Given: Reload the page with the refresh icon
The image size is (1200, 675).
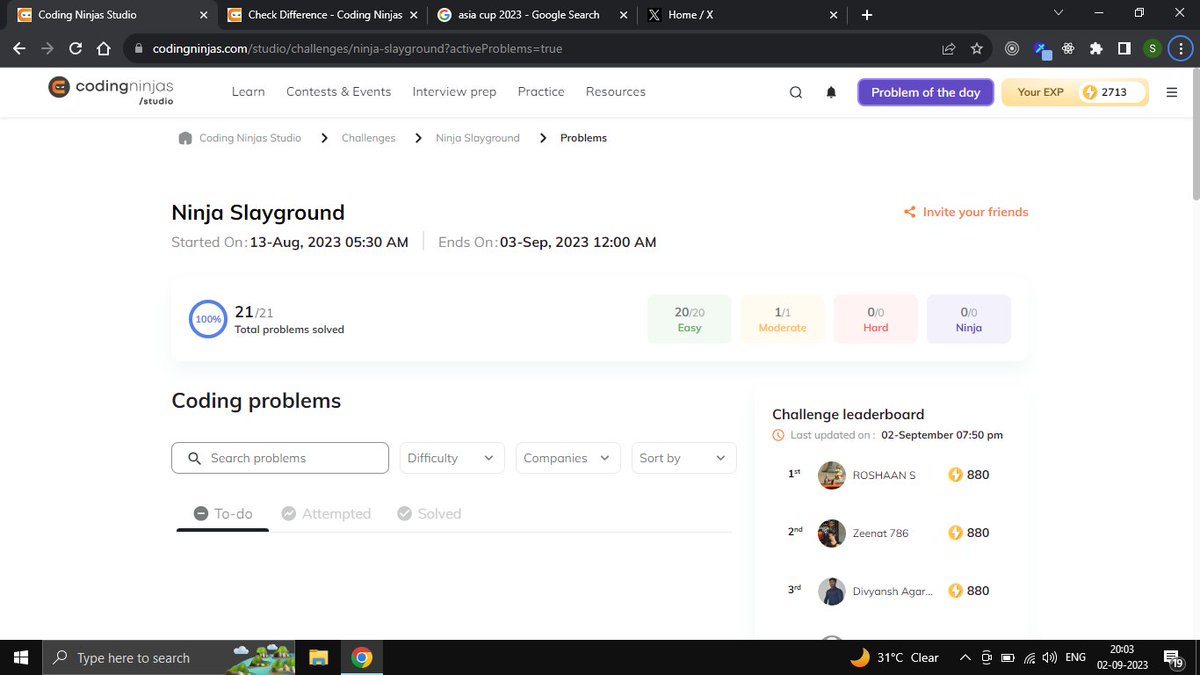Looking at the screenshot, I should tap(75, 48).
